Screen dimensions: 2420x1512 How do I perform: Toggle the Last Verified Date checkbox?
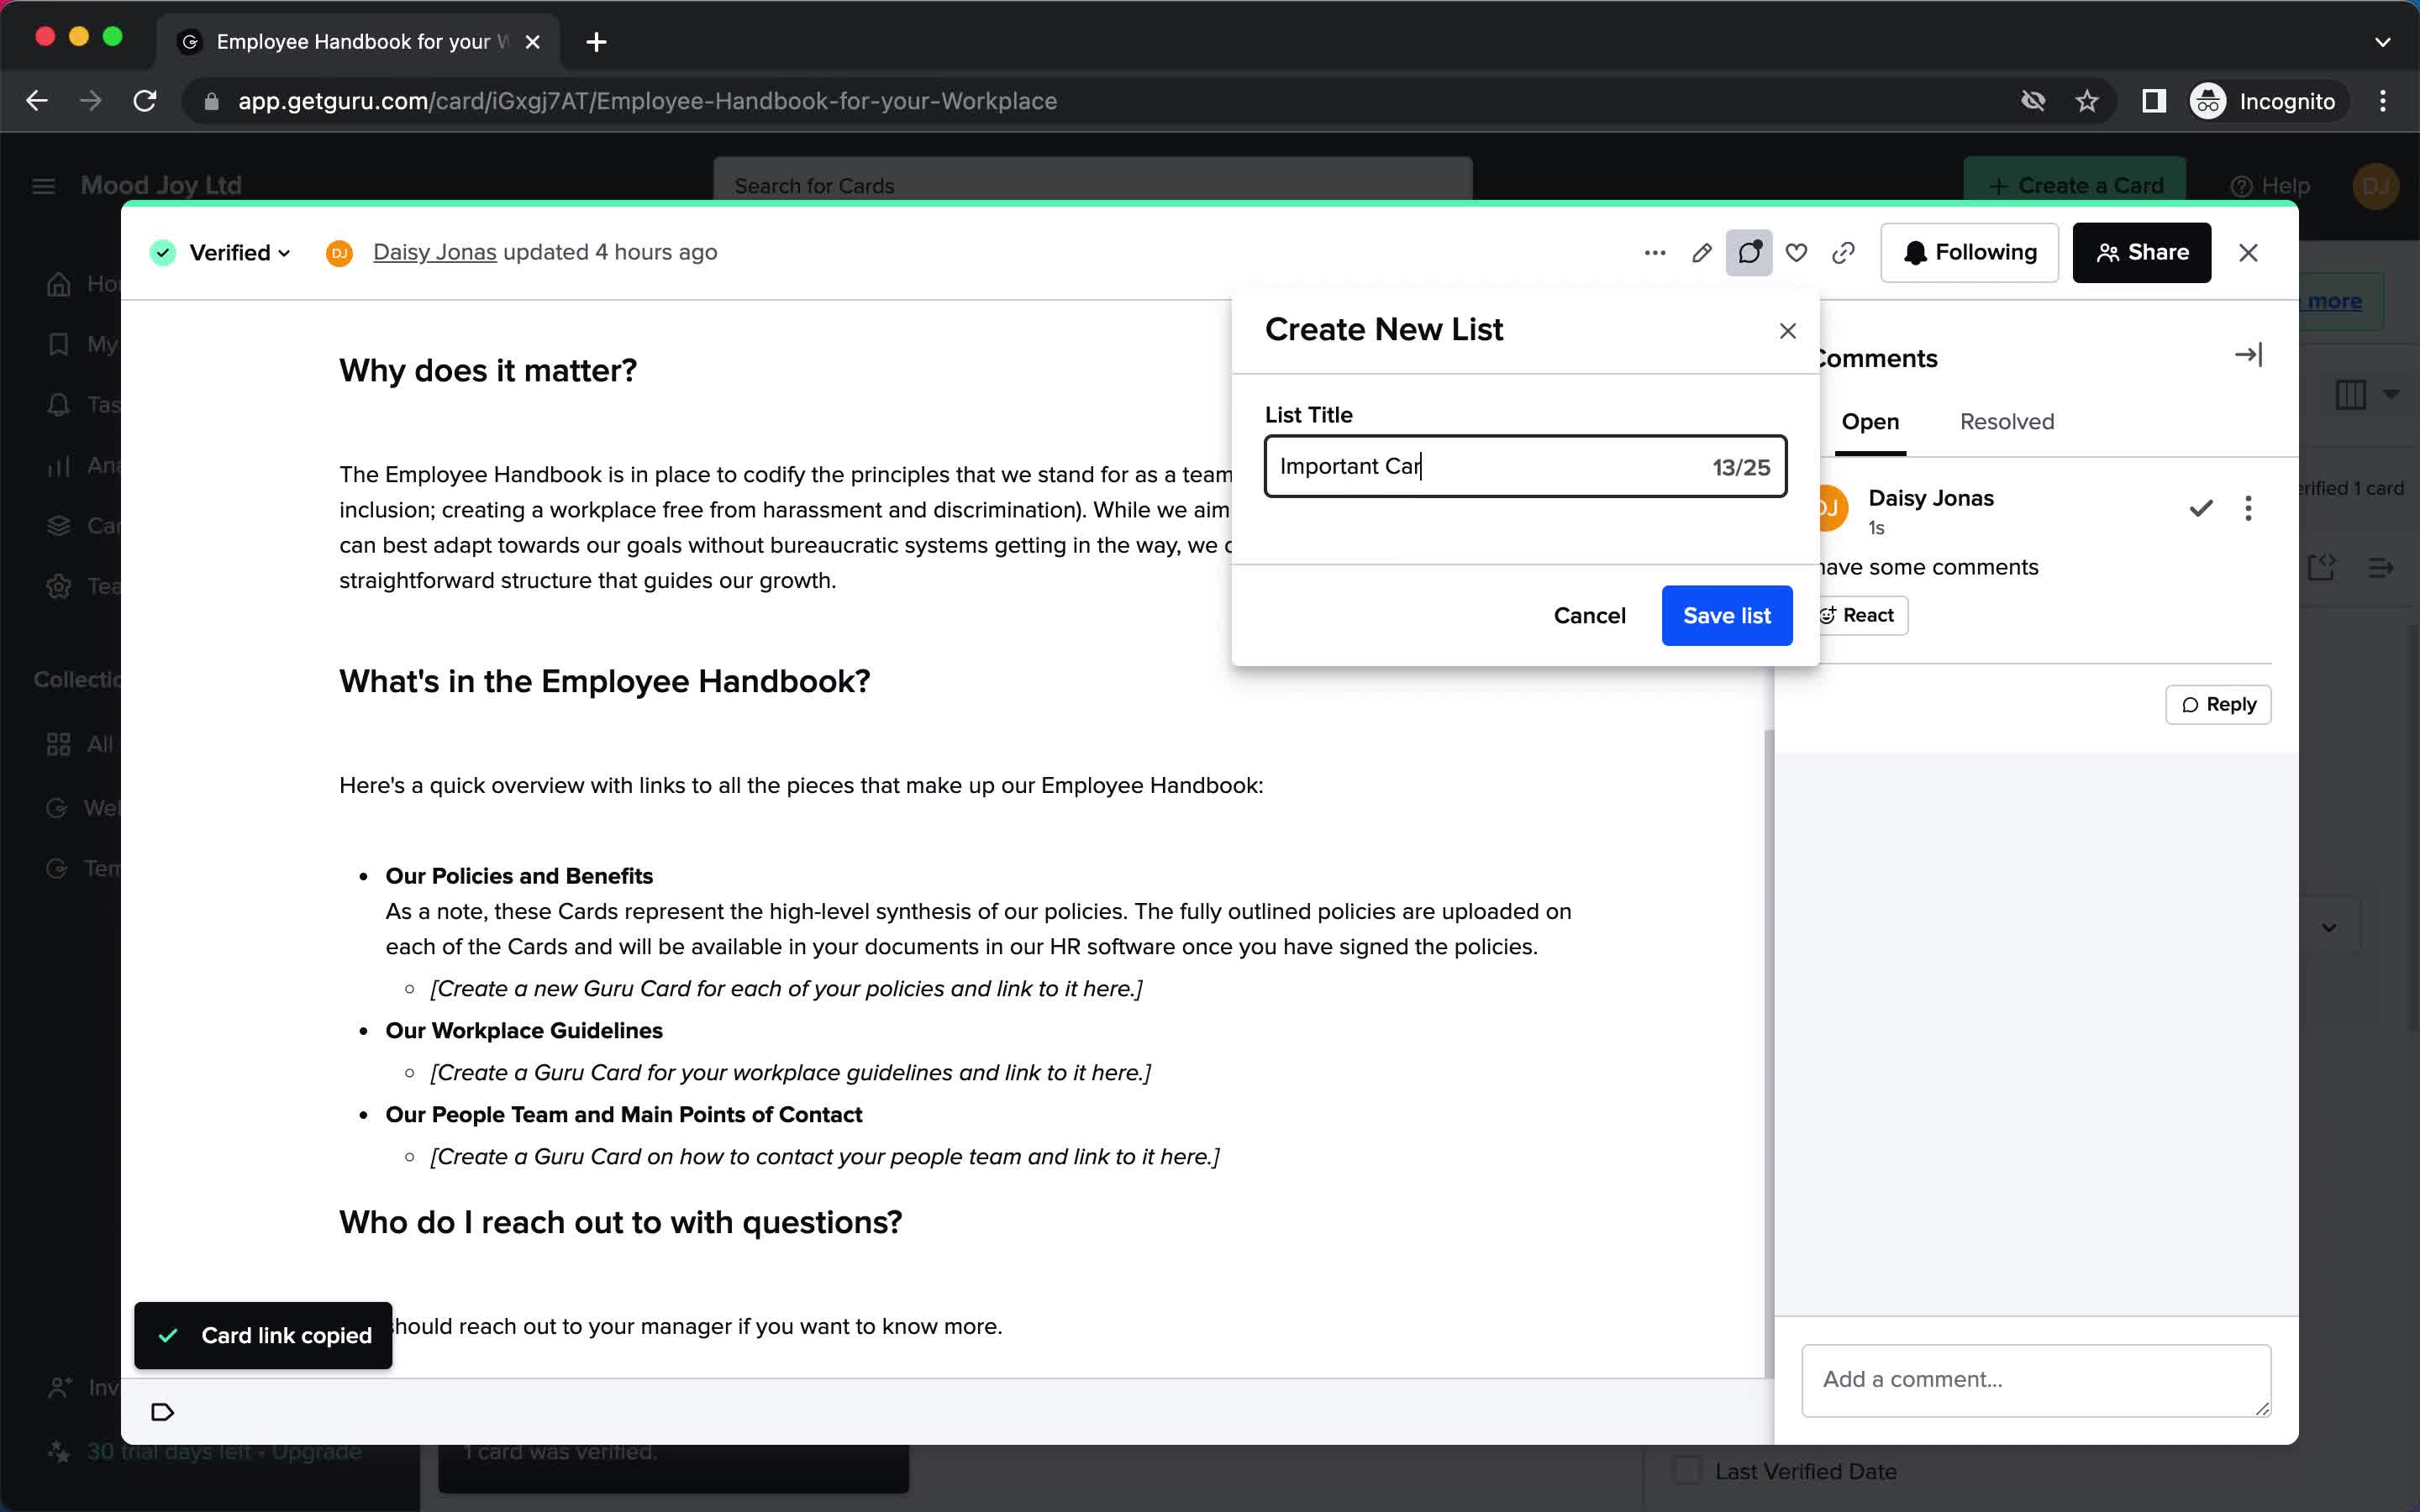(1687, 1471)
